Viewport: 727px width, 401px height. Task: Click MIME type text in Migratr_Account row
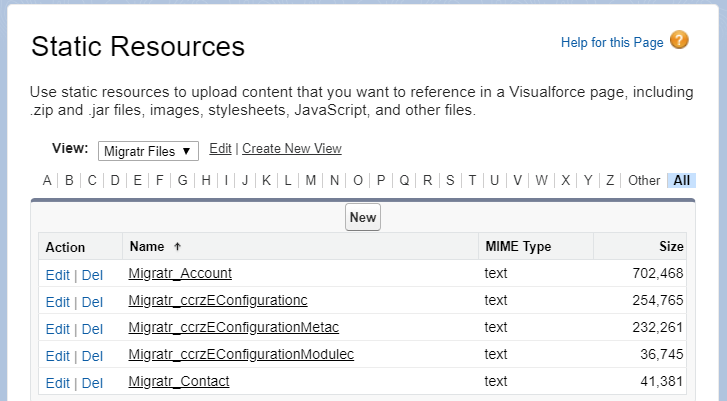coord(496,274)
